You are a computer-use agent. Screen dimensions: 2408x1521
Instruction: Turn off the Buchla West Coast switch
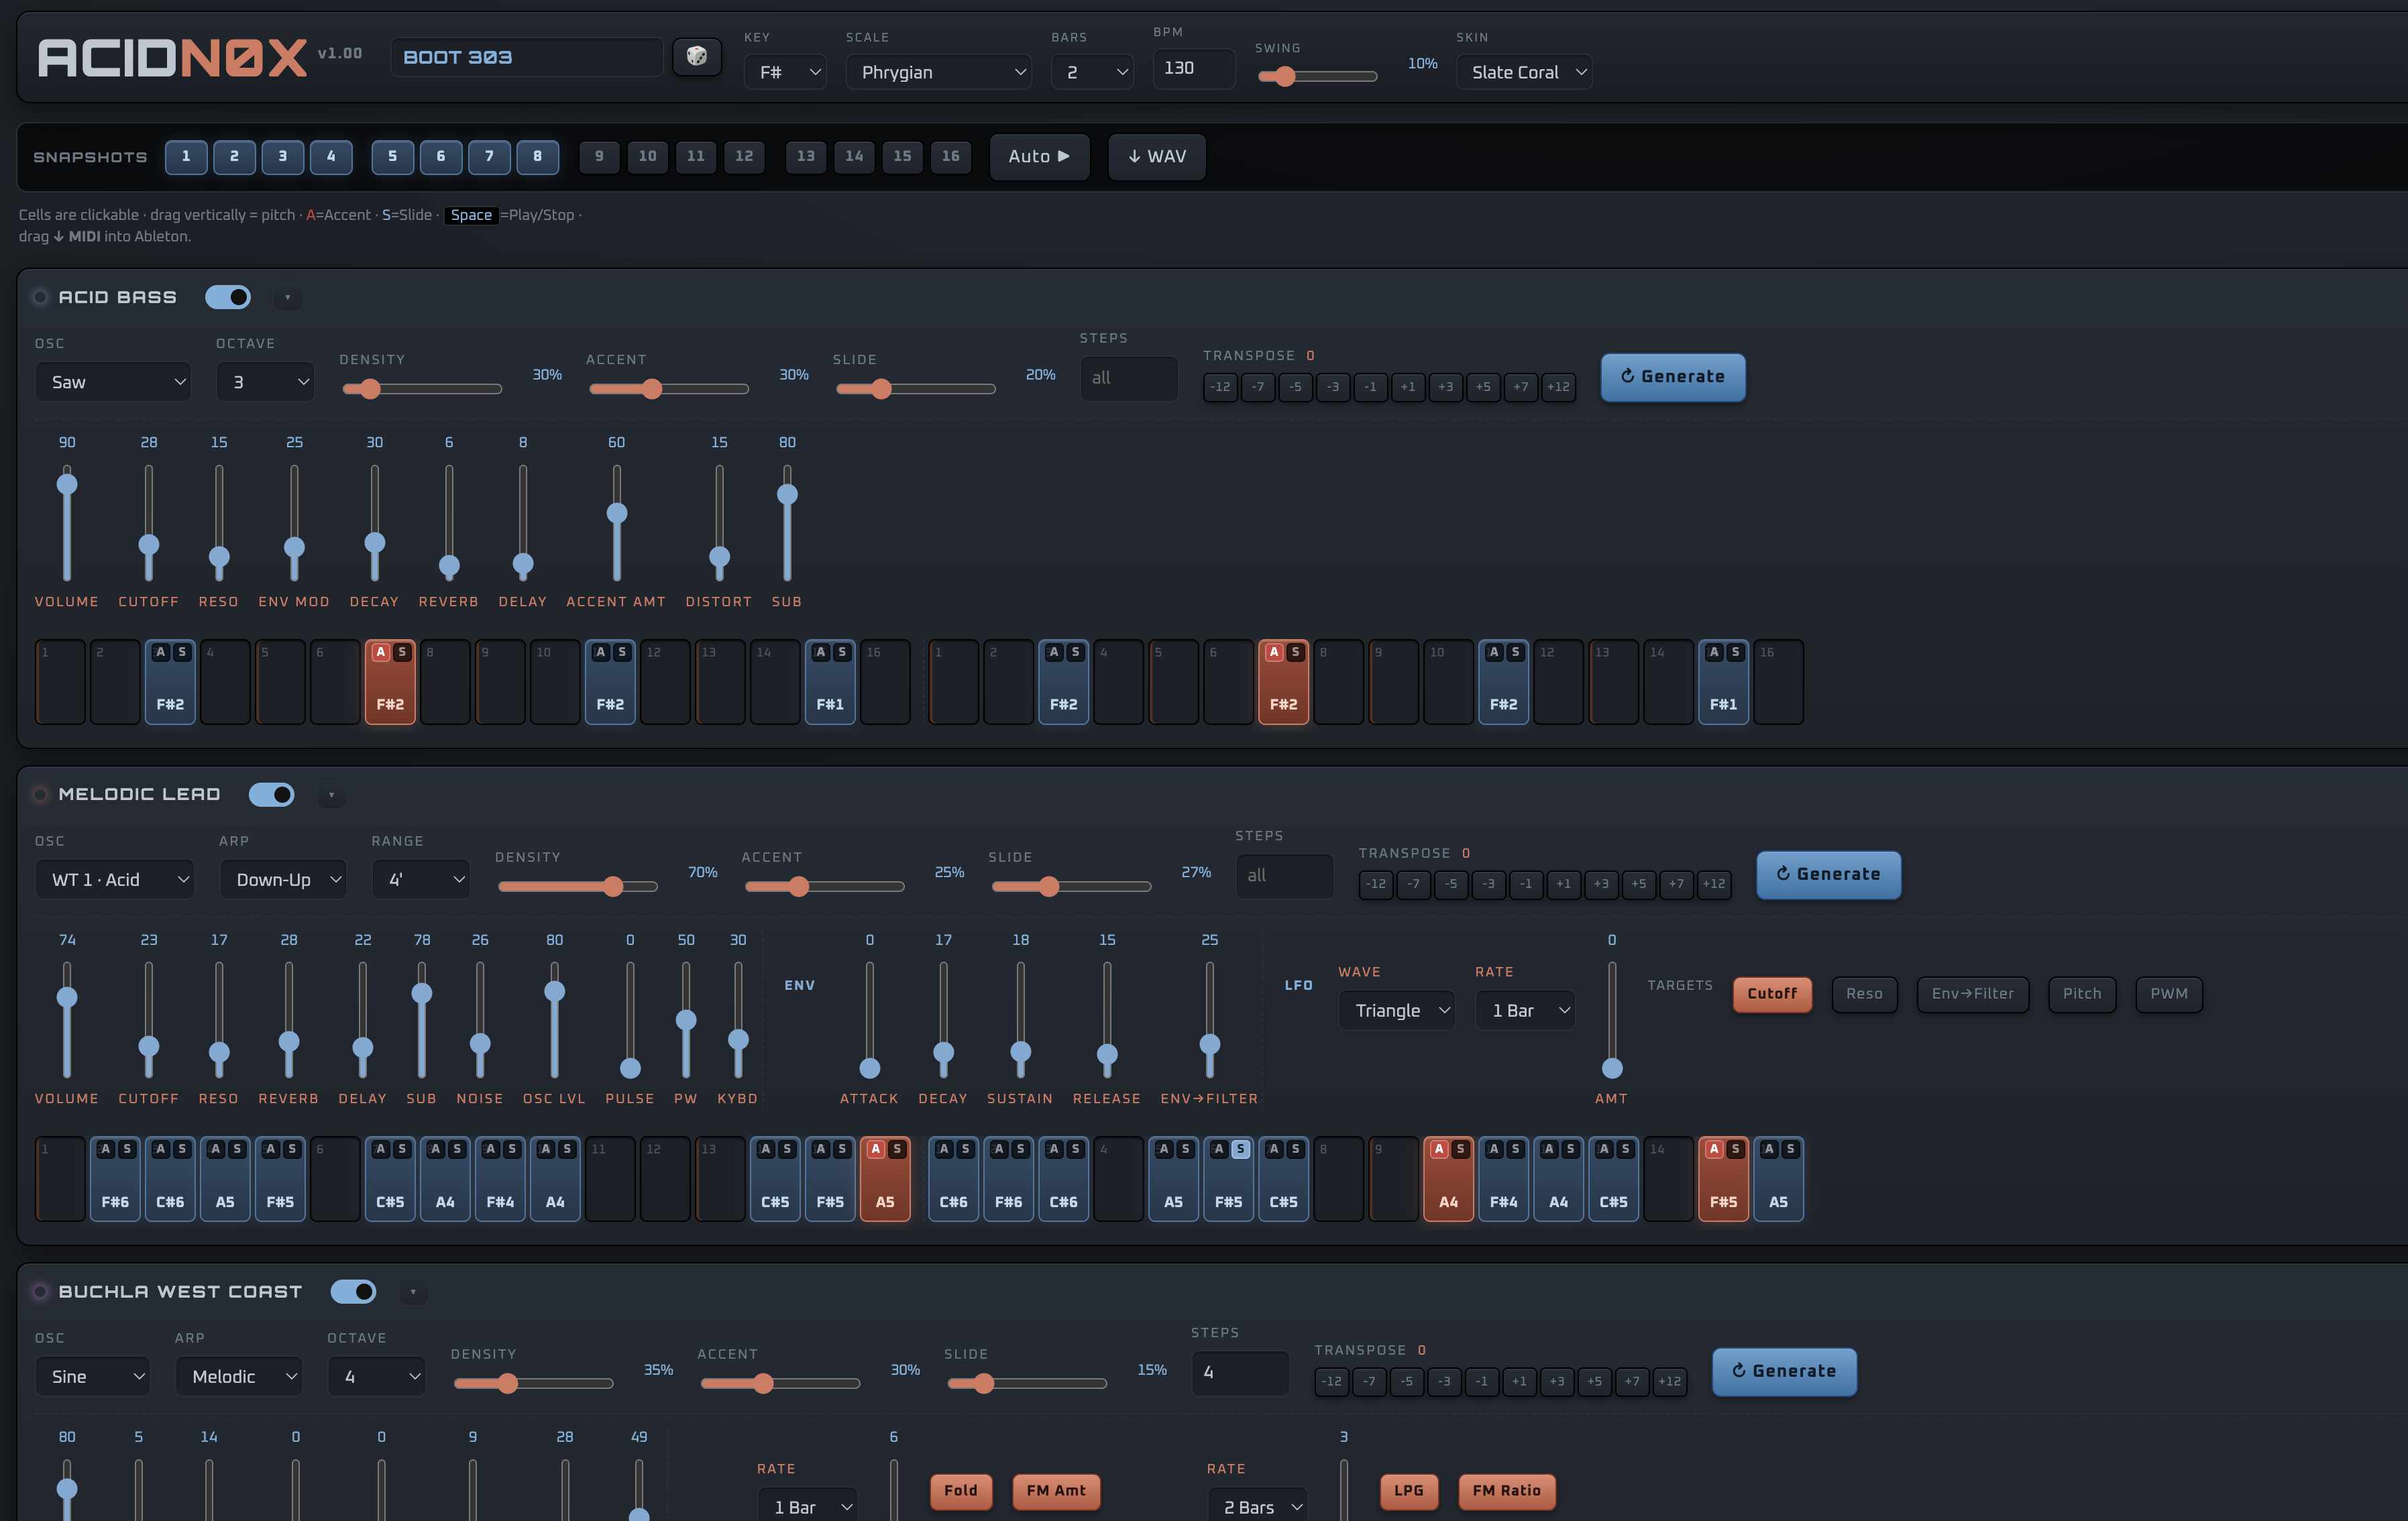pyautogui.click(x=353, y=1292)
